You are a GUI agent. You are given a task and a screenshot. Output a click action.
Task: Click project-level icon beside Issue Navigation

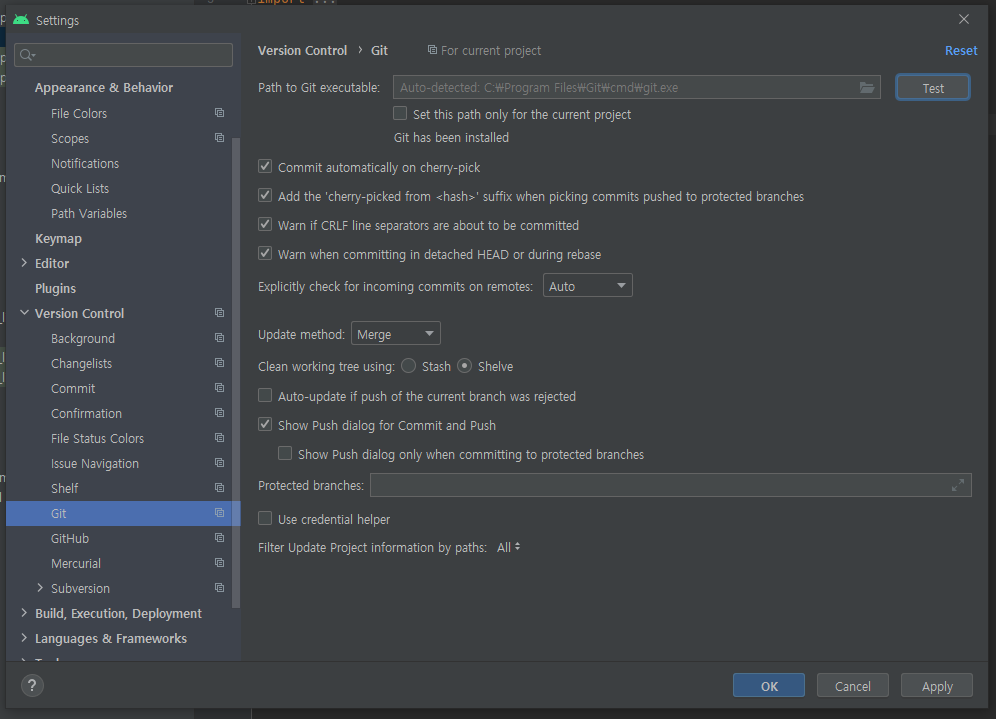click(x=219, y=463)
